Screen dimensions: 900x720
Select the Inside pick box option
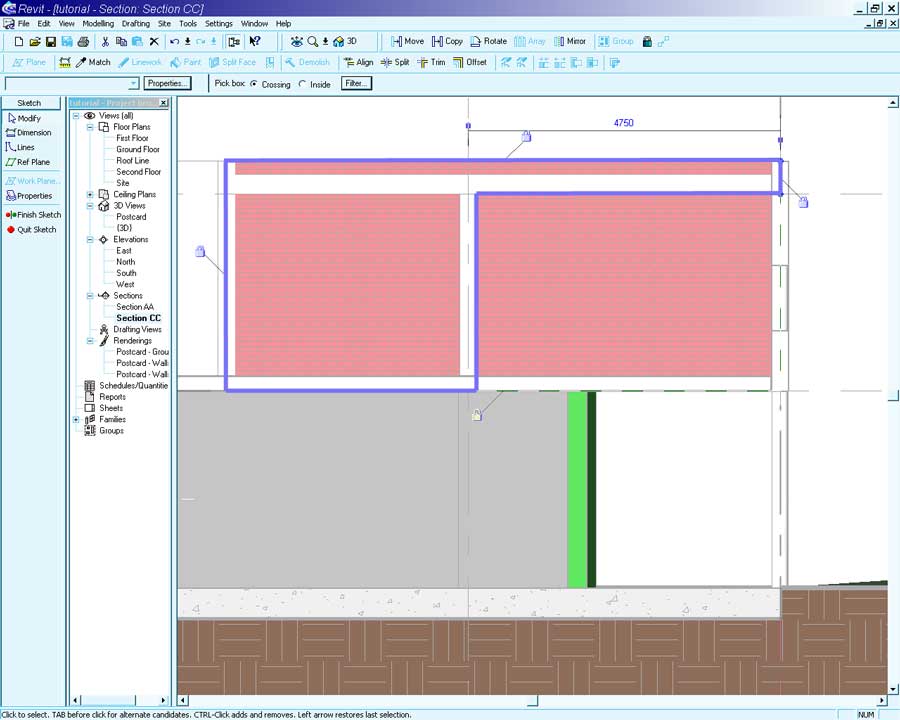pos(303,85)
